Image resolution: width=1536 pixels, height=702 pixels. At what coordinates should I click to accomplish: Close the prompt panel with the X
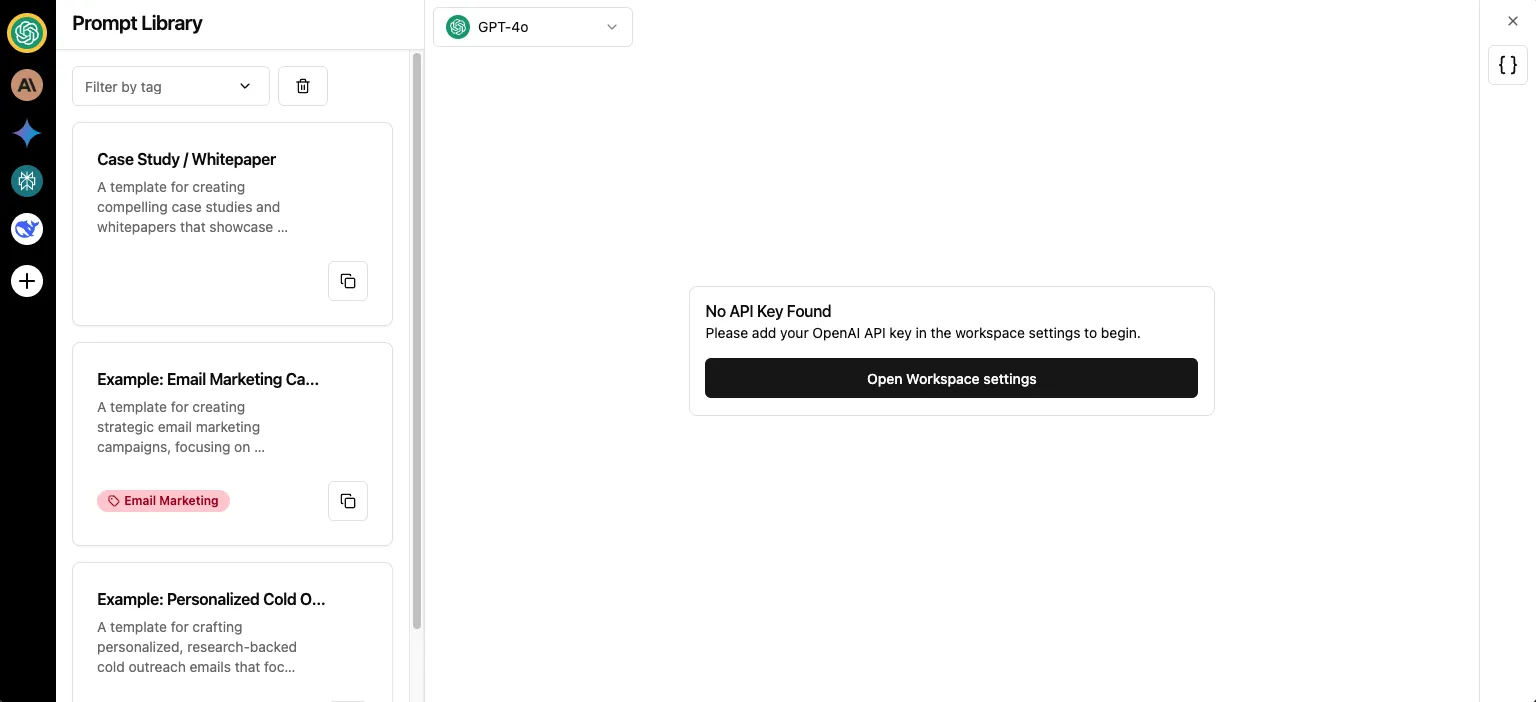[x=1513, y=21]
